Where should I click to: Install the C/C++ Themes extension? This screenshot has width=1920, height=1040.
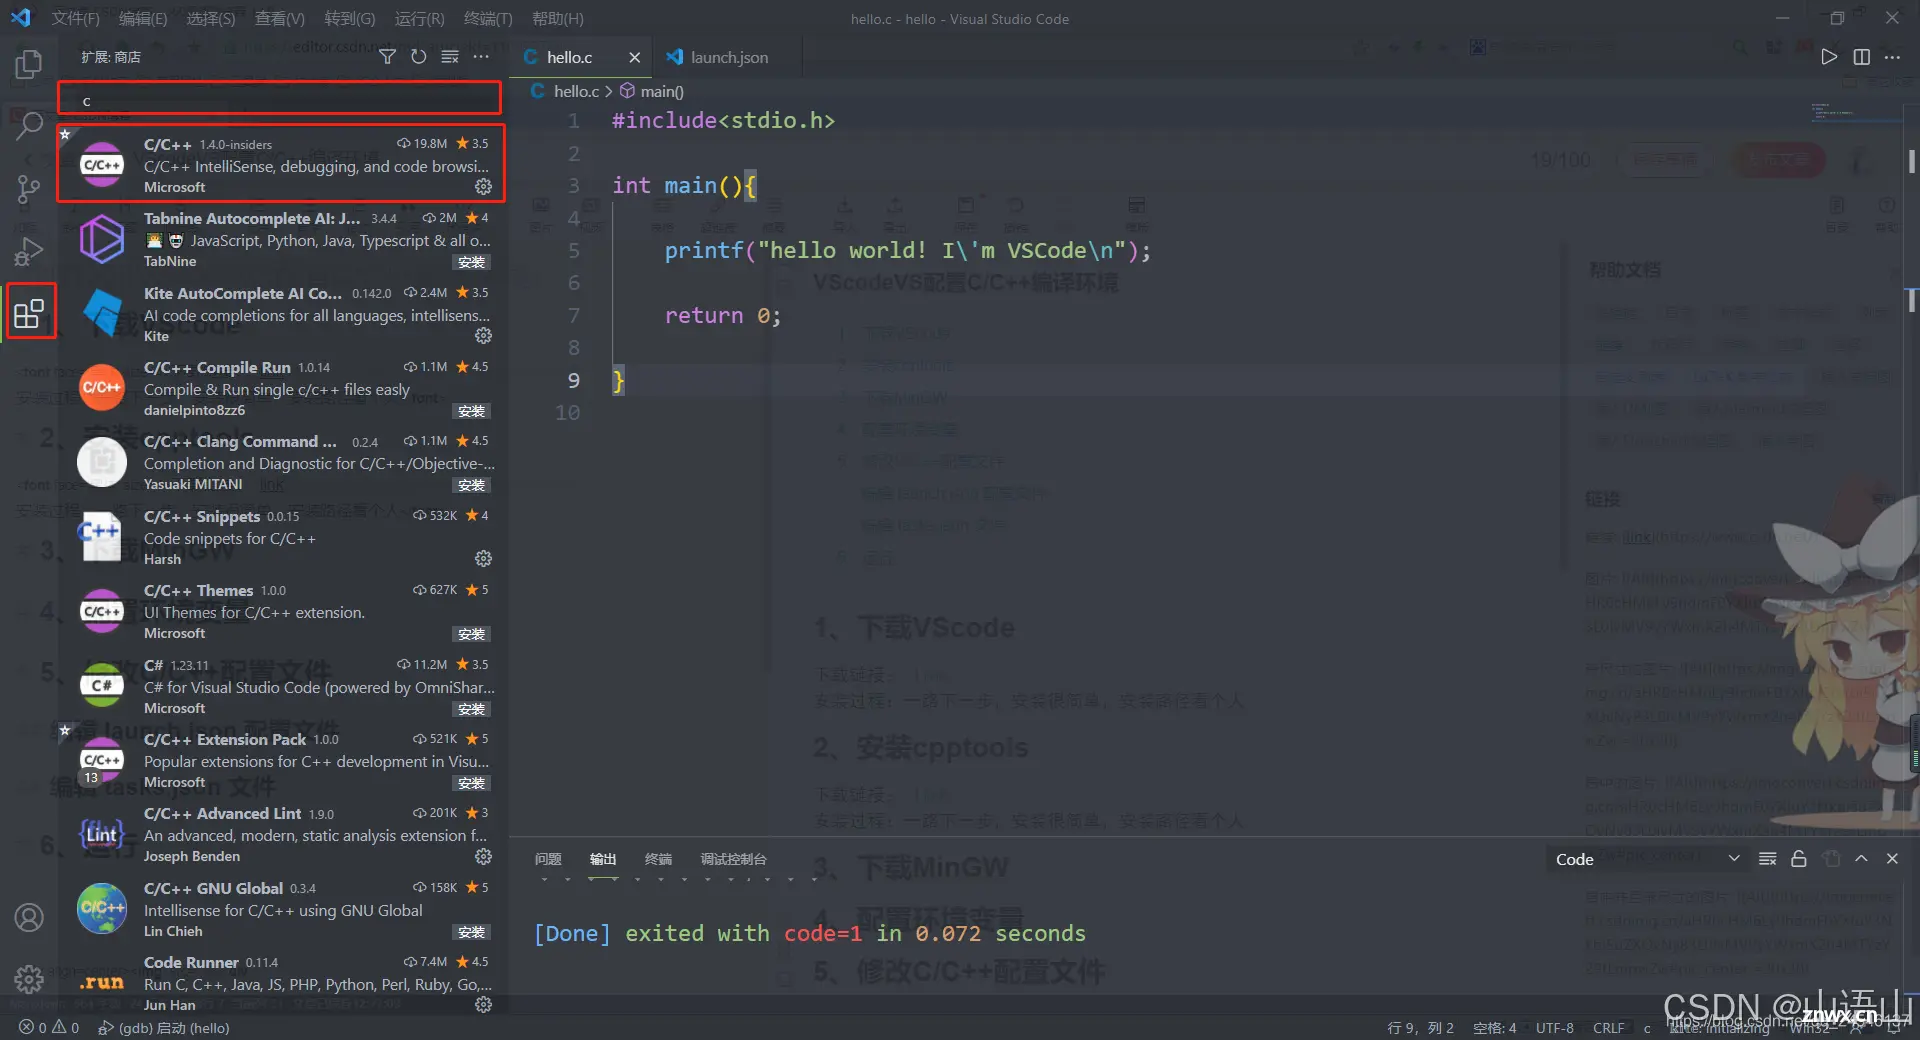[x=471, y=634]
